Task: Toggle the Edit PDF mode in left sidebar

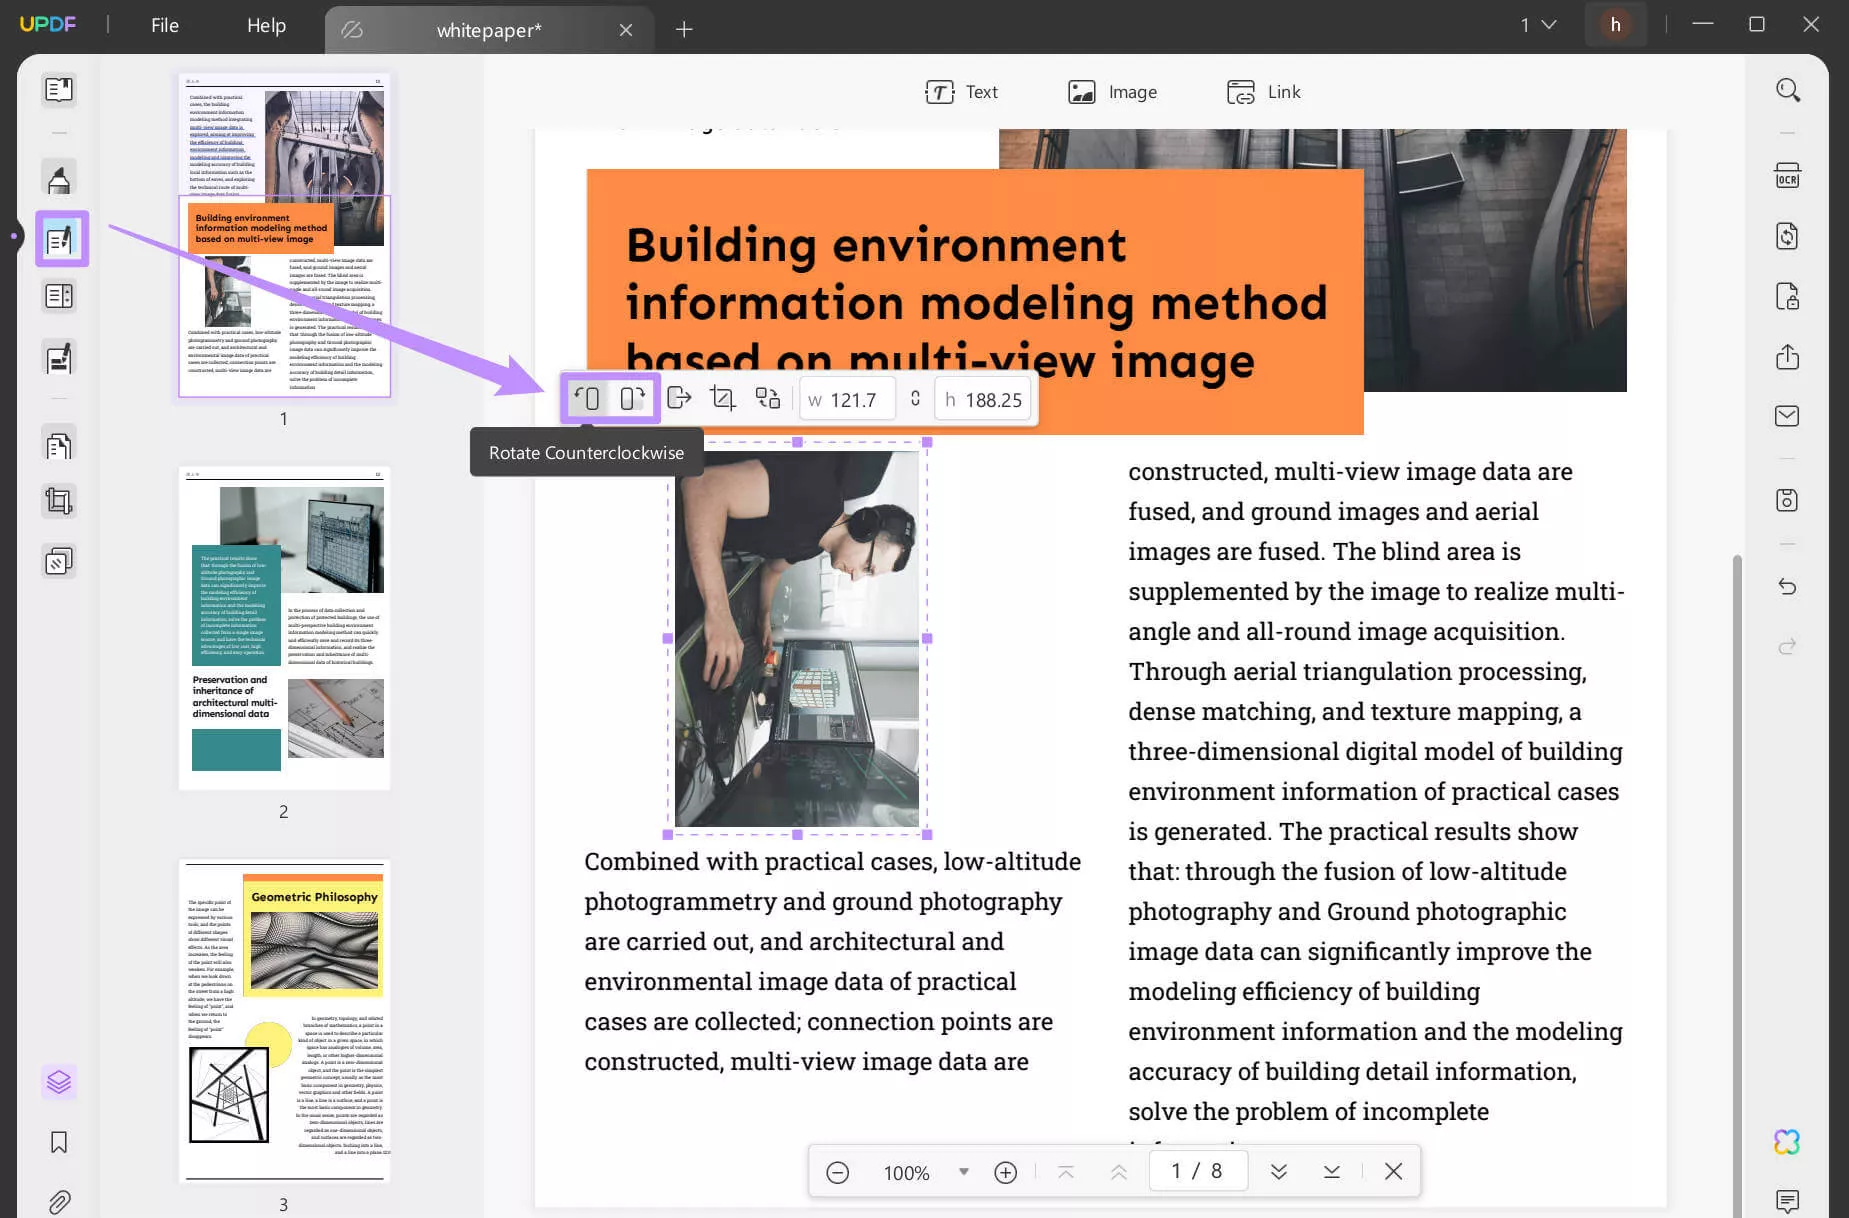Action: (60, 239)
